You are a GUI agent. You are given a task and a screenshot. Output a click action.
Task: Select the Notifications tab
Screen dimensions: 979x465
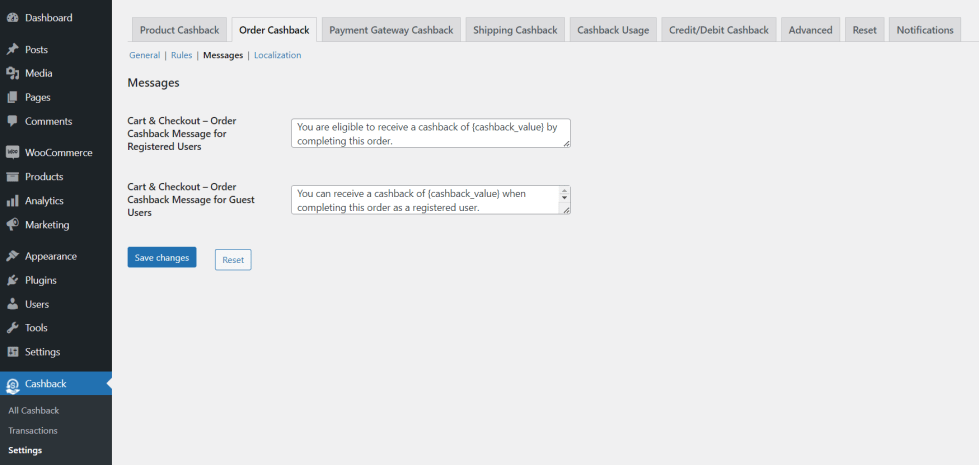(924, 30)
